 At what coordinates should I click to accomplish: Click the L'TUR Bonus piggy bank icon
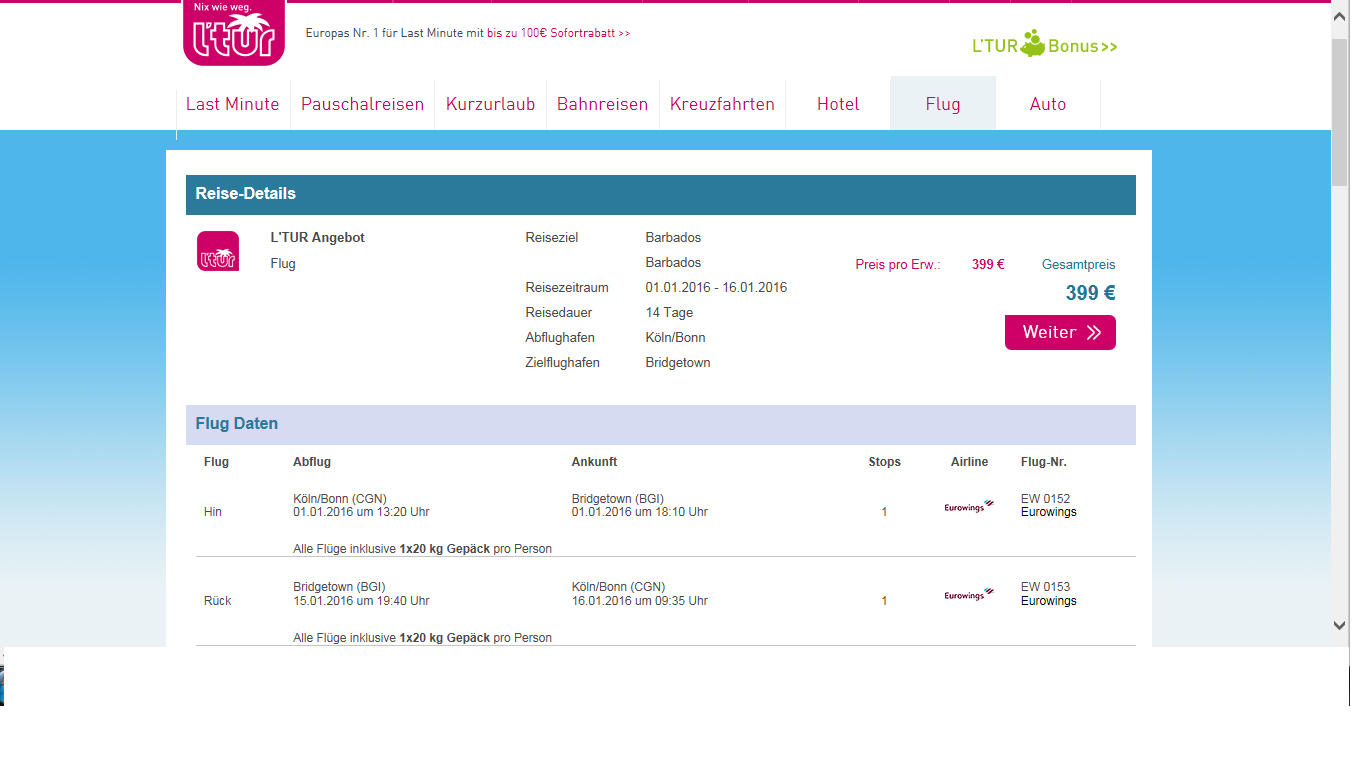1033,43
